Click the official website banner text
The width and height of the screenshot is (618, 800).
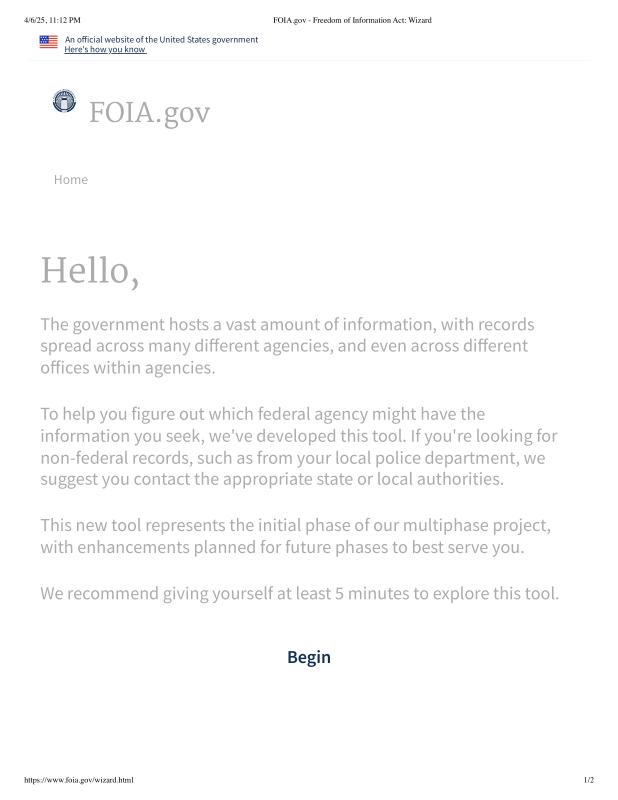click(161, 39)
